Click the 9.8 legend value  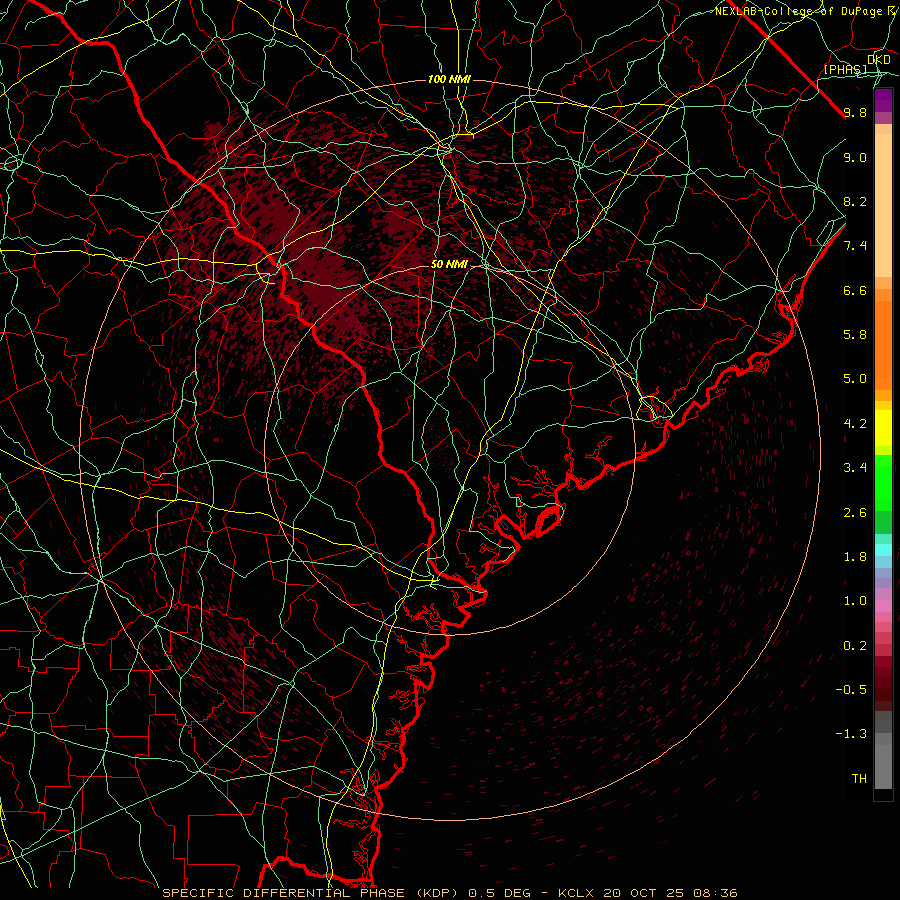(855, 113)
